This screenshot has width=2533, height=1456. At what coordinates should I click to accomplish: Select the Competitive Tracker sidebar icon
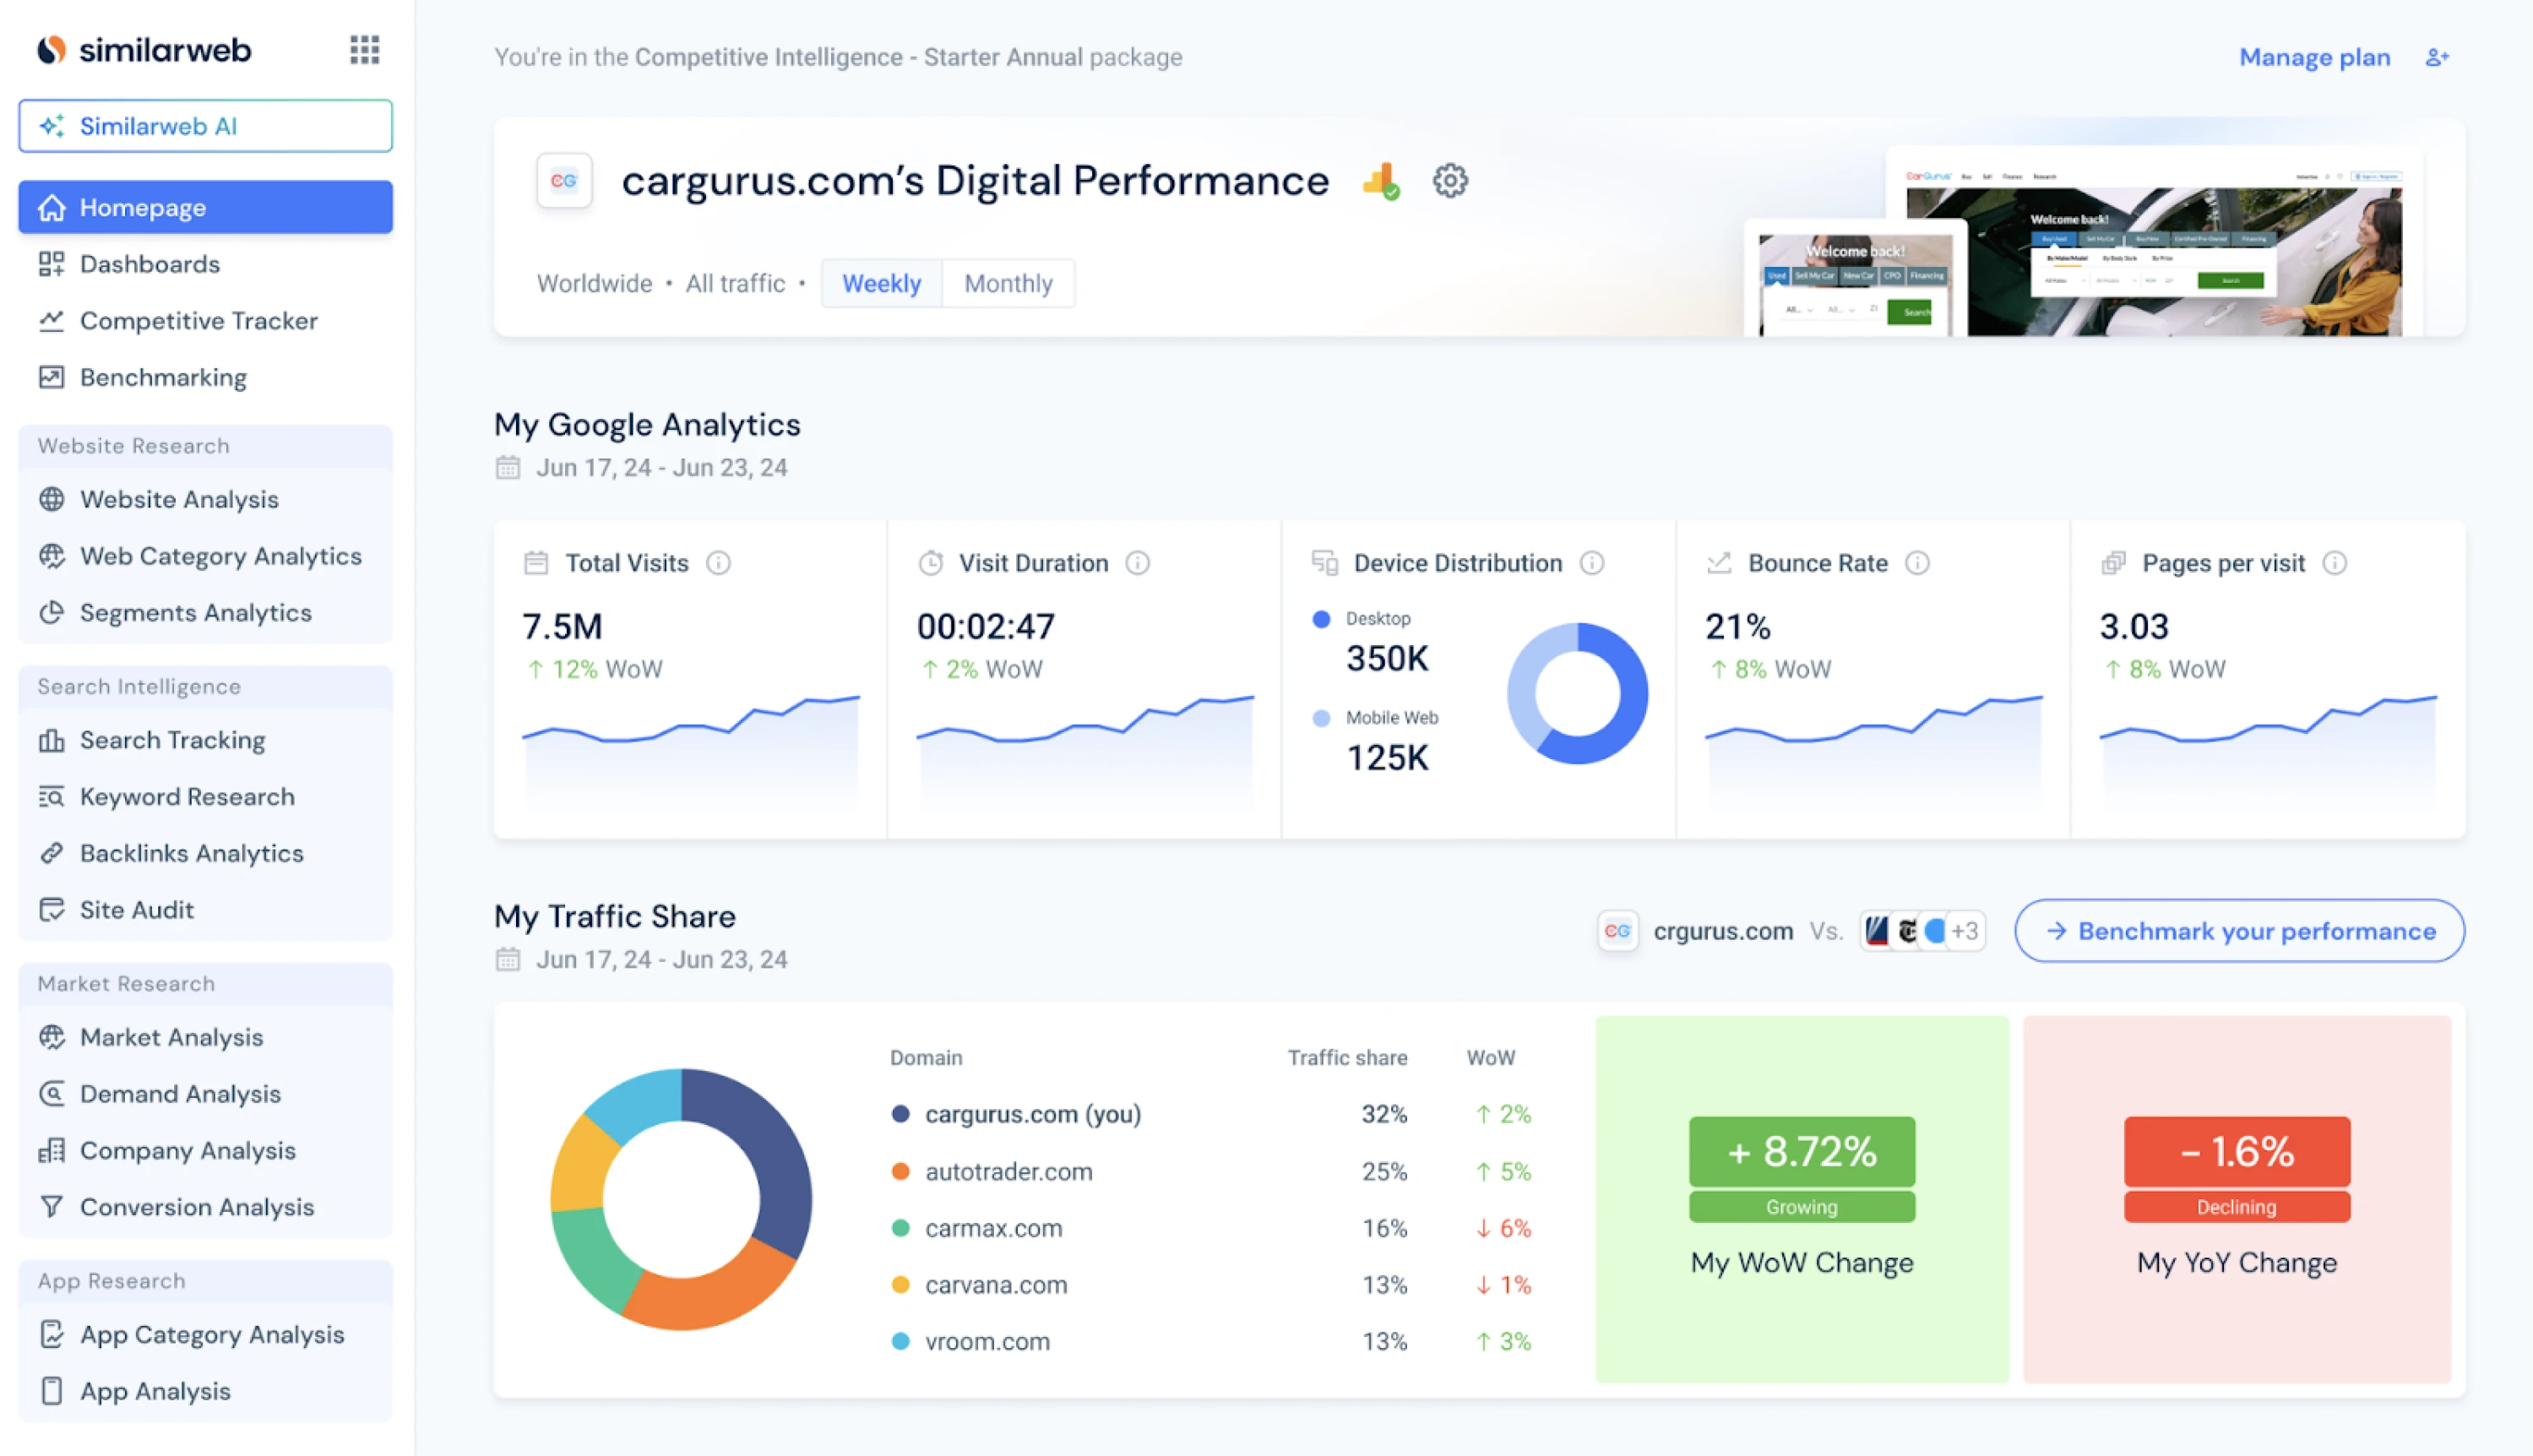[53, 320]
